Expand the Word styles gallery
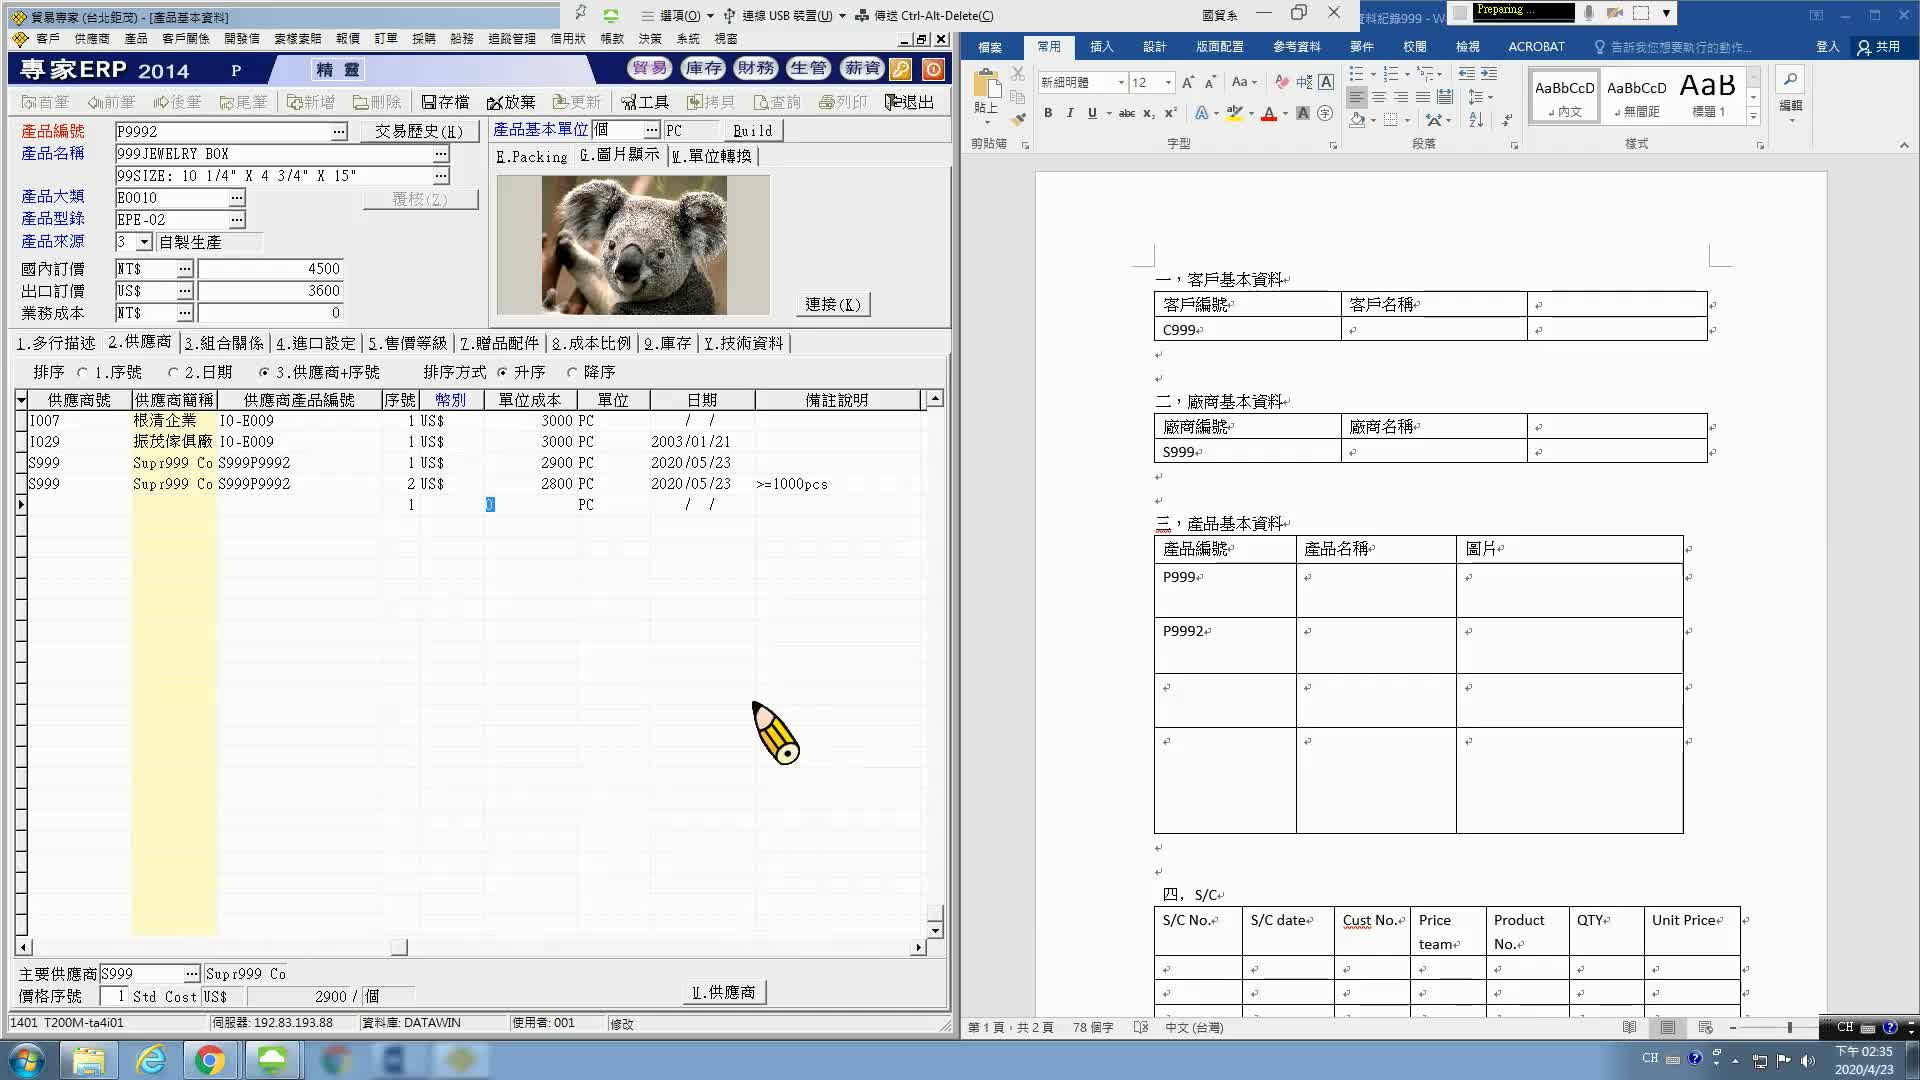This screenshot has width=1920, height=1080. click(1753, 117)
